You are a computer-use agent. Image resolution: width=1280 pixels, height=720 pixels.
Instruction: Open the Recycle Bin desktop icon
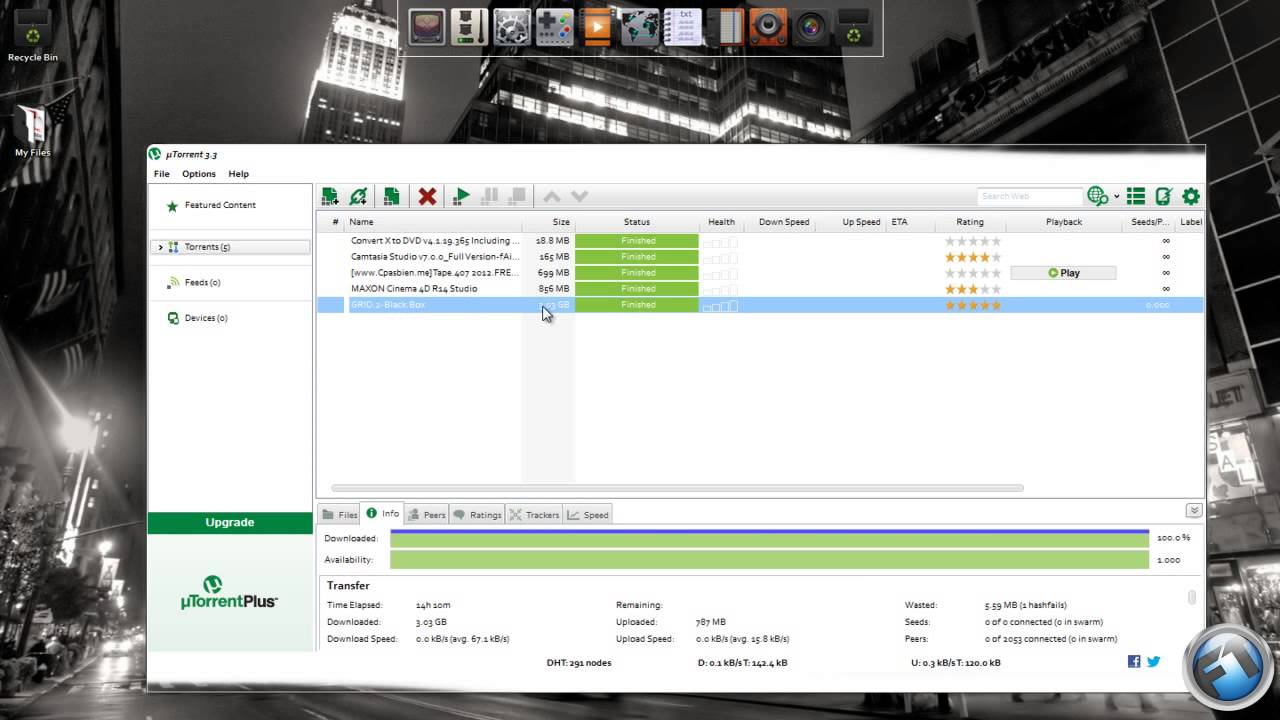tap(33, 36)
